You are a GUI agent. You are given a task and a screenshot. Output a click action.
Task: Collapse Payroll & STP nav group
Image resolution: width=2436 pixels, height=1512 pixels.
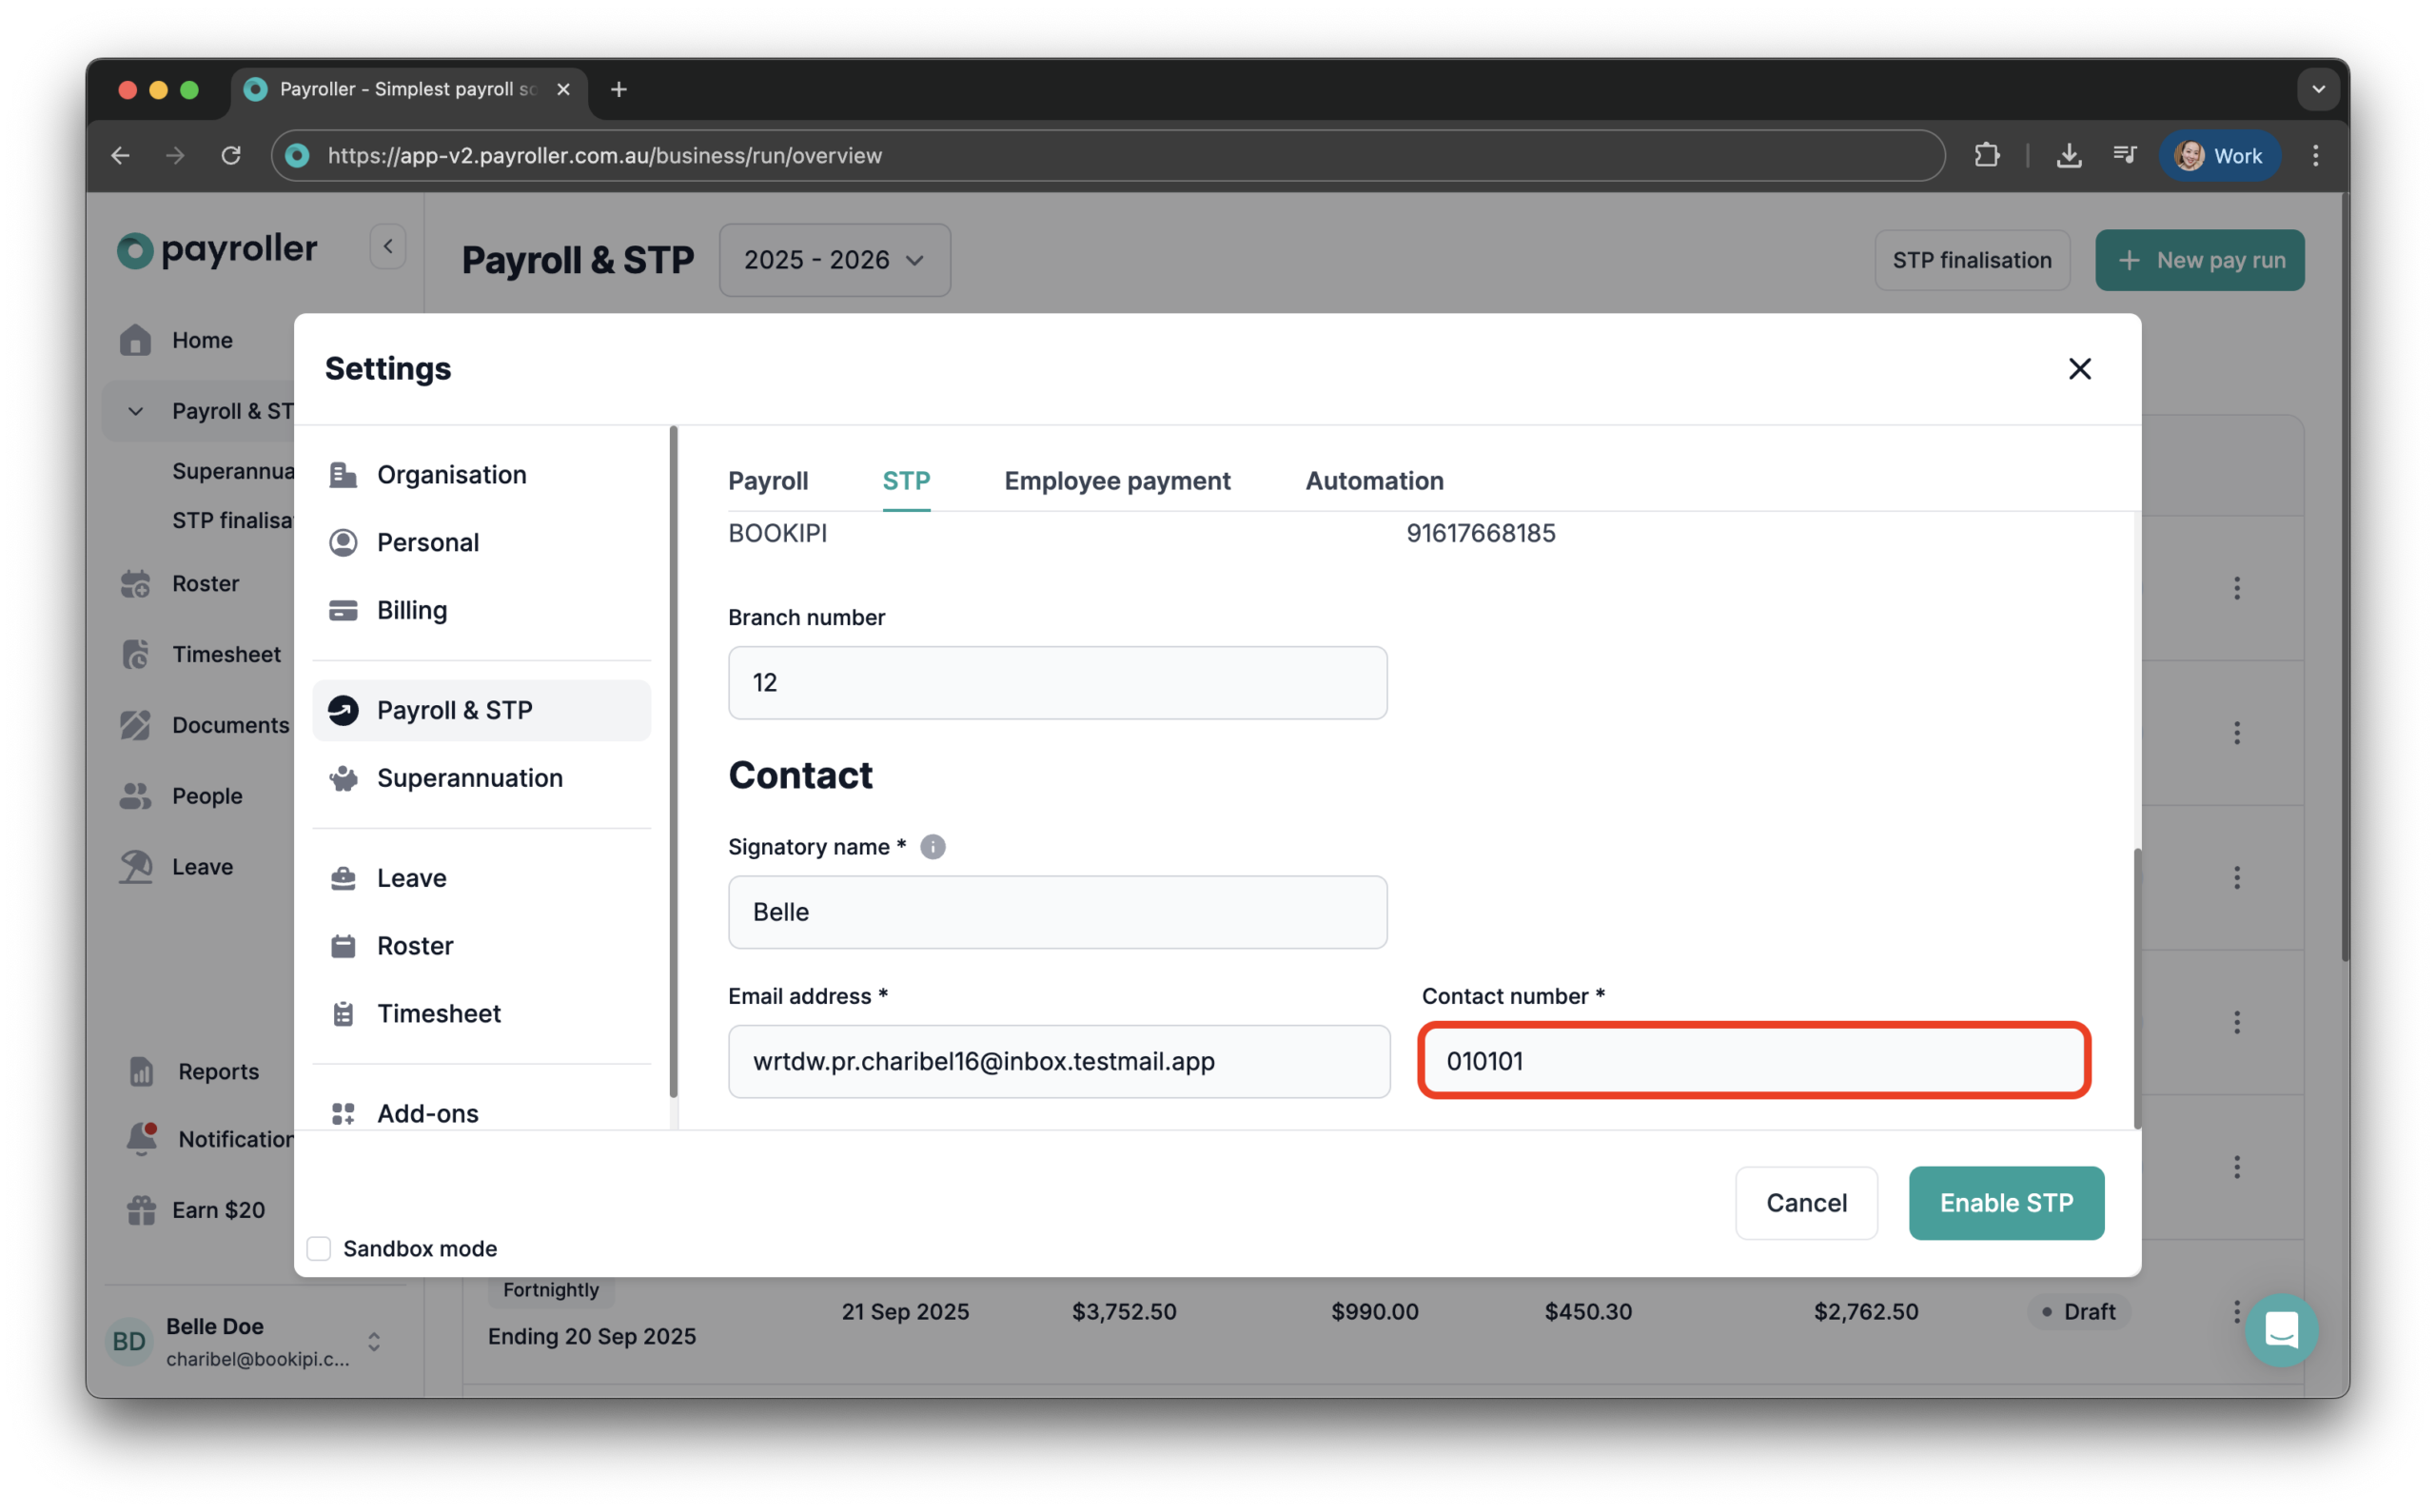pos(136,411)
